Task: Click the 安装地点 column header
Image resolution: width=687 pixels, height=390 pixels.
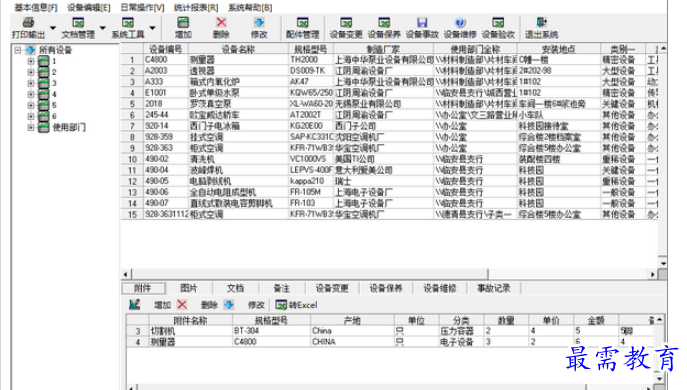Action: pos(559,49)
